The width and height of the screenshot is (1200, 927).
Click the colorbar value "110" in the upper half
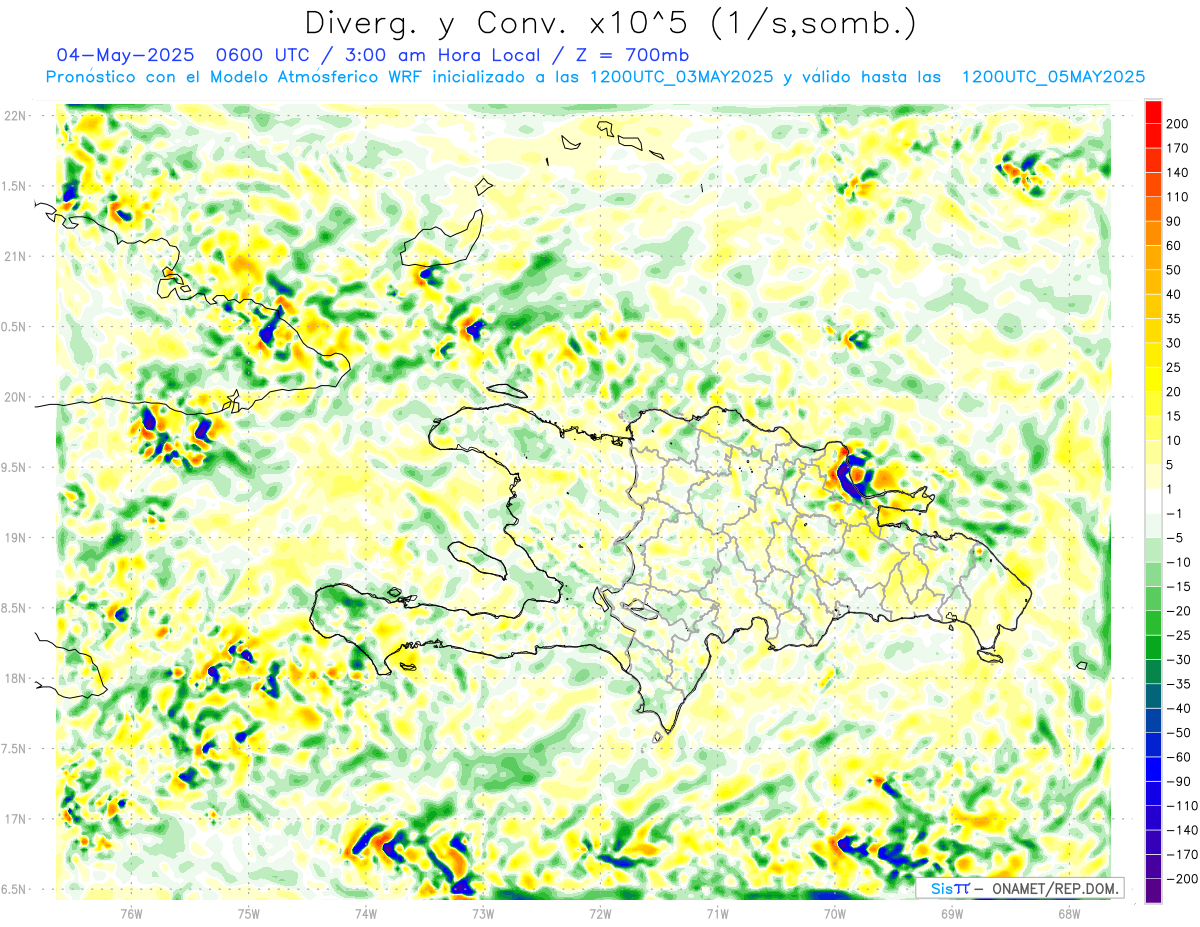coord(1177,198)
